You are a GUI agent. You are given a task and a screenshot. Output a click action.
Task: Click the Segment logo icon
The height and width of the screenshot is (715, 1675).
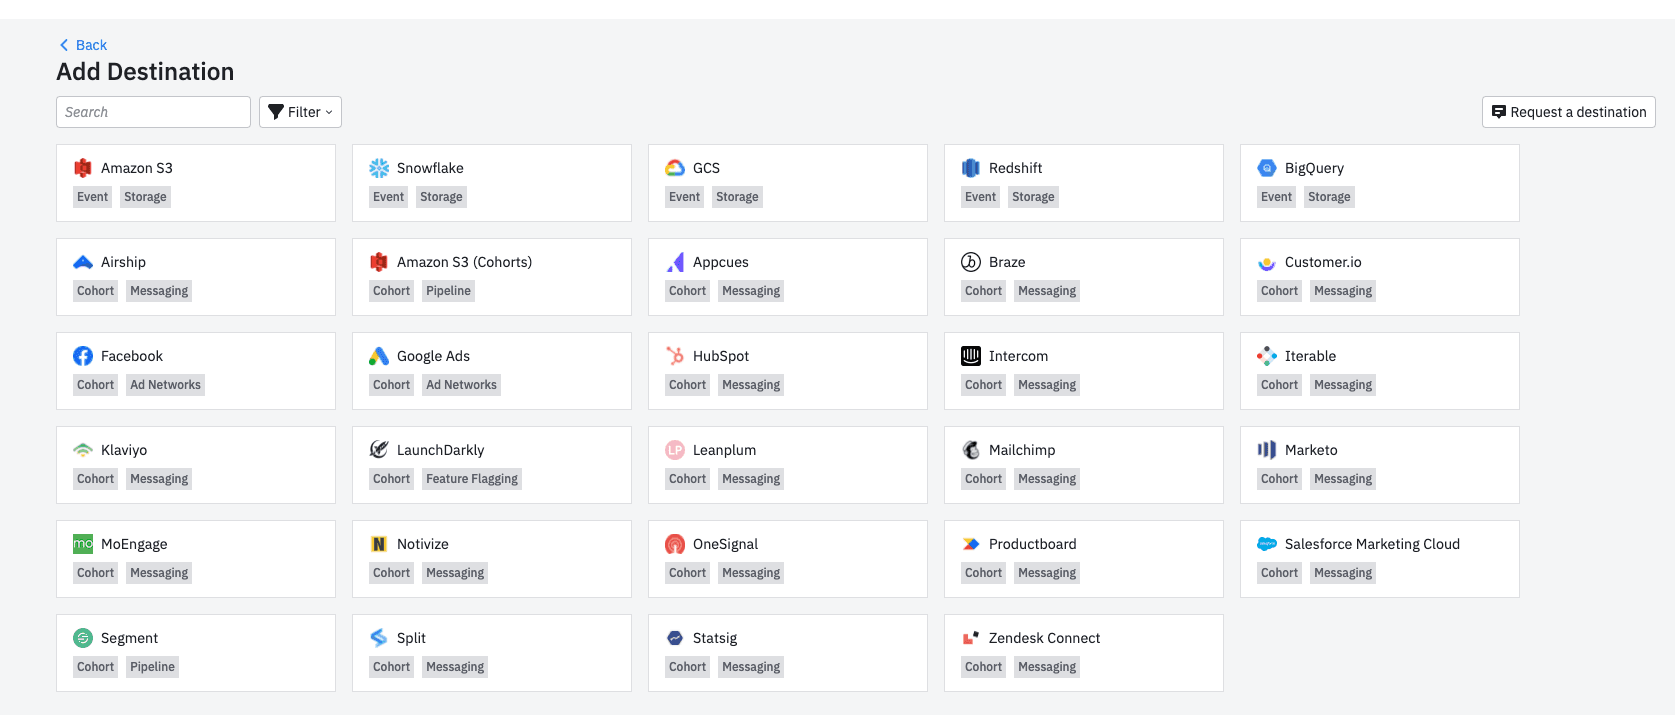point(83,638)
